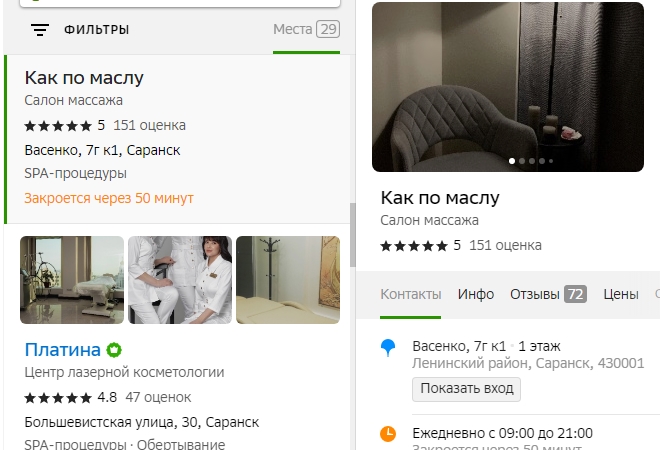Open first Платина photo with treatment chair
The width and height of the screenshot is (660, 450).
(72, 280)
